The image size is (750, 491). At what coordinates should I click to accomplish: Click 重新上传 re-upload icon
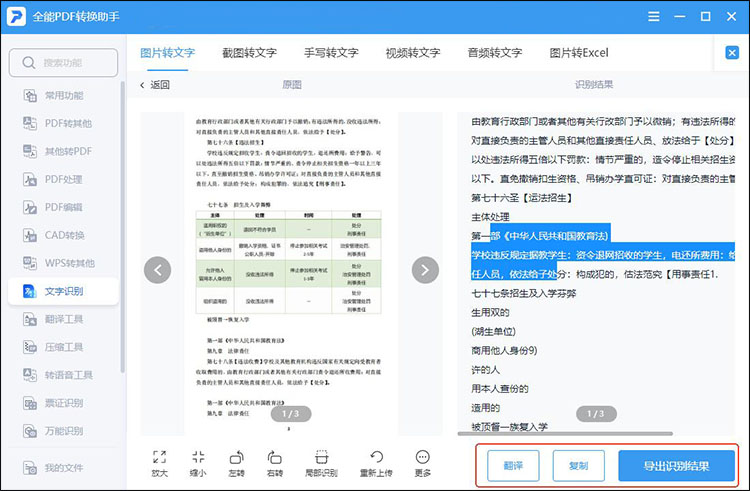[376, 456]
